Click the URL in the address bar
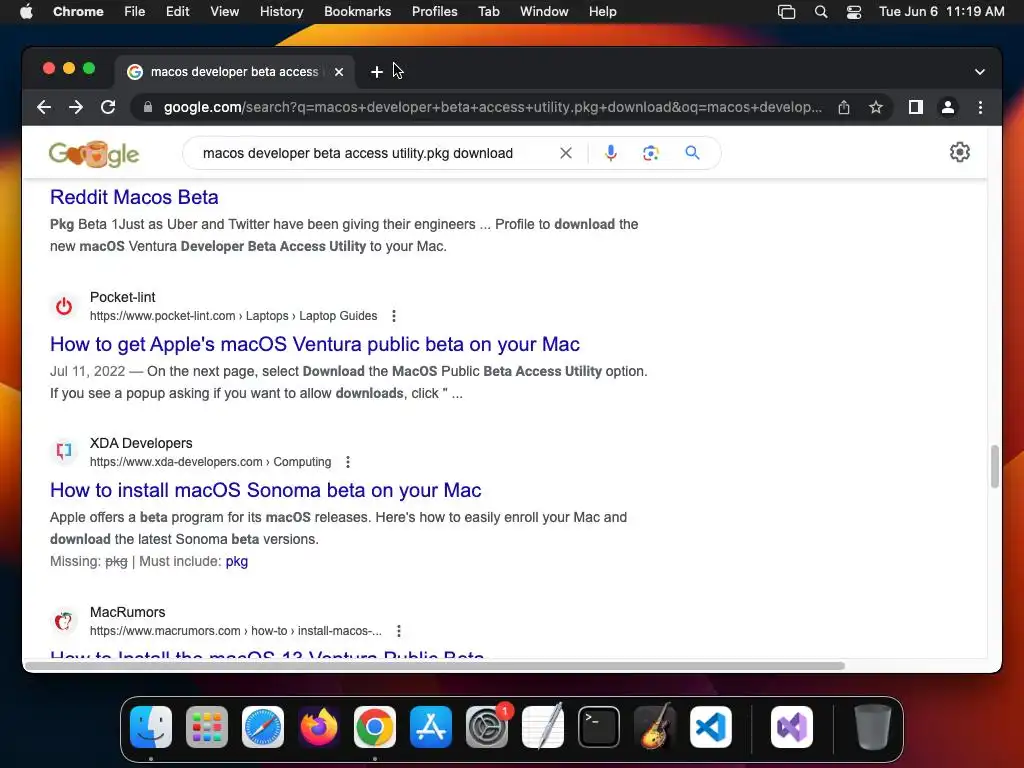Screen dimensions: 1024x768 click(492, 107)
